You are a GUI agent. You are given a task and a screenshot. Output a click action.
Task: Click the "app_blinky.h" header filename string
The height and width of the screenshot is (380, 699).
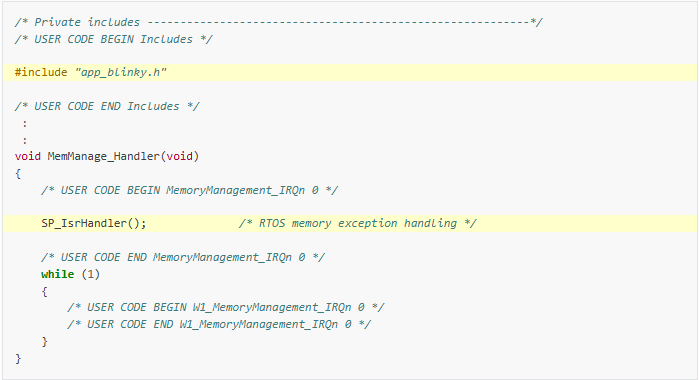pyautogui.click(x=121, y=72)
